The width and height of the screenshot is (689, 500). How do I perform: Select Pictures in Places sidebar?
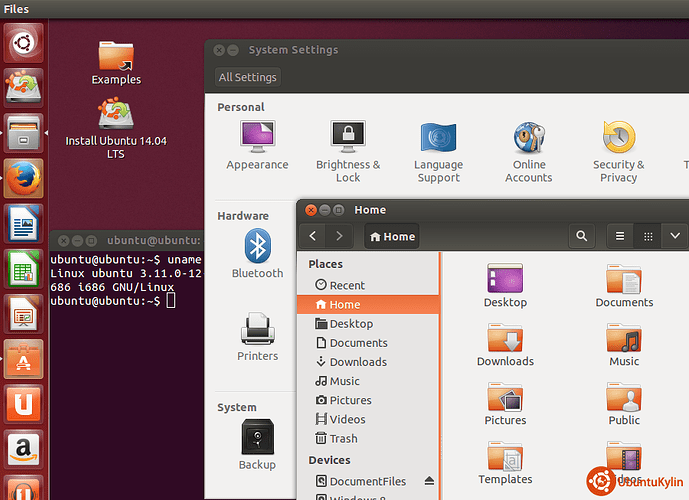368,400
